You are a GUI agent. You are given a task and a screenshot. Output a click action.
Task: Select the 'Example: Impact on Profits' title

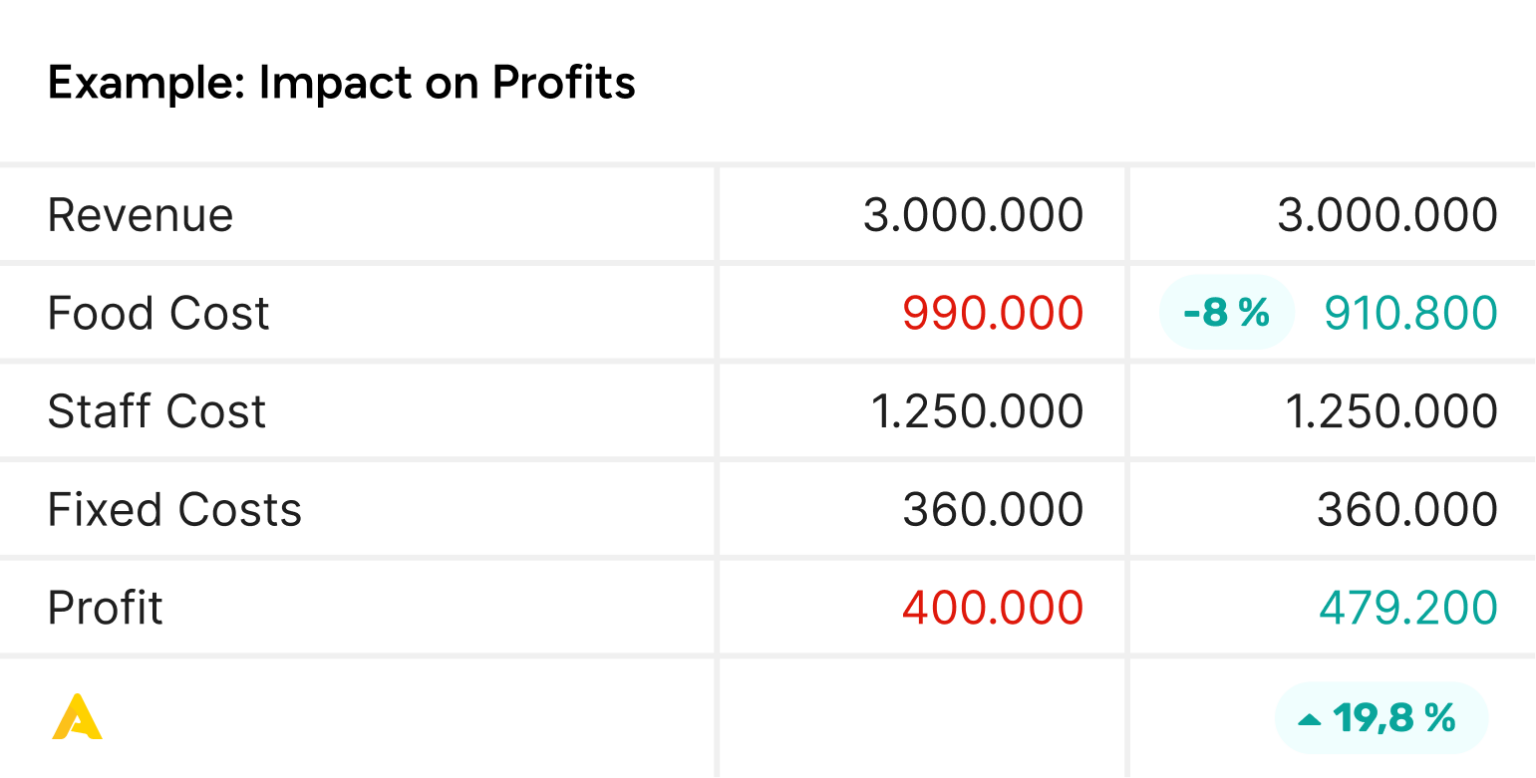tap(341, 82)
